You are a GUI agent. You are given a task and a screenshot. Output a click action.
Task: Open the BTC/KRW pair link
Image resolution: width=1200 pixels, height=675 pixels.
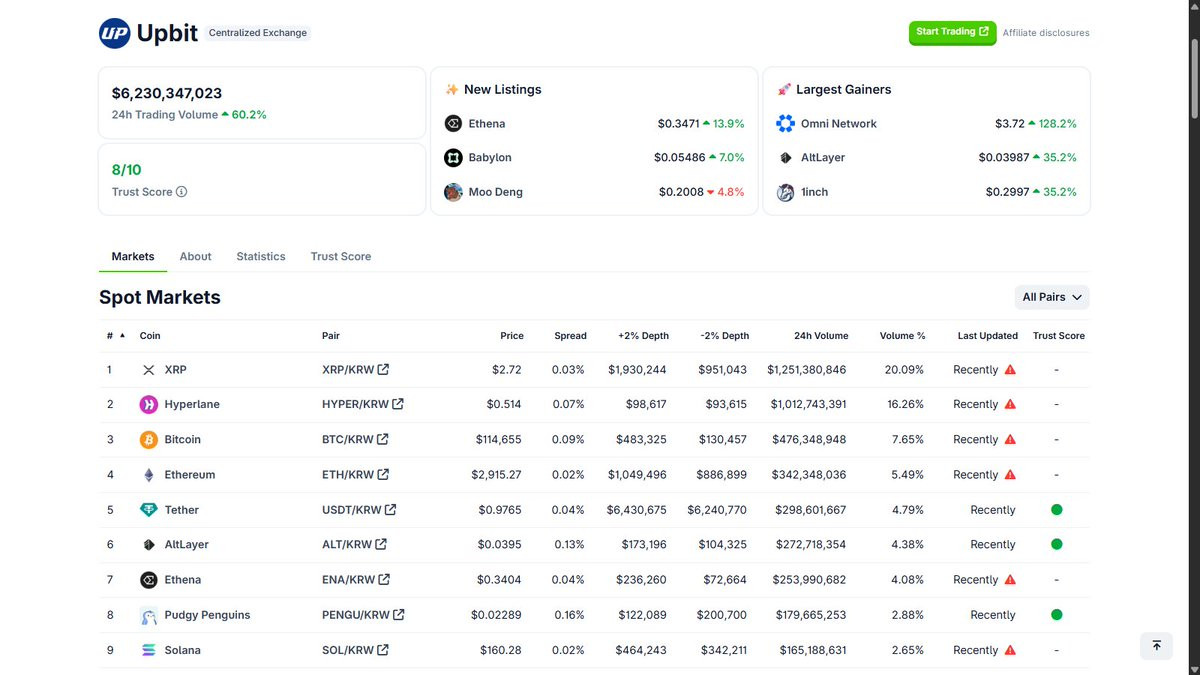pyautogui.click(x=355, y=440)
